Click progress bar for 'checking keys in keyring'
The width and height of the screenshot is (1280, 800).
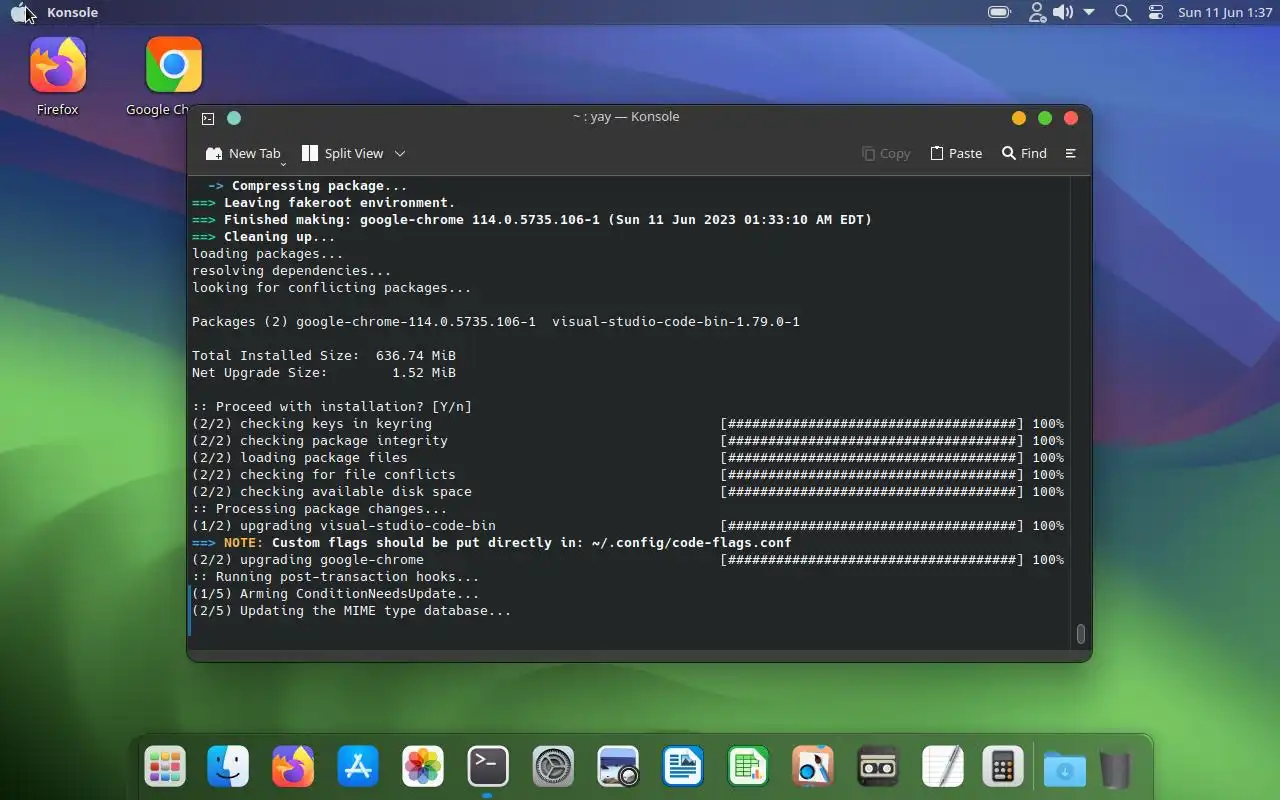872,424
